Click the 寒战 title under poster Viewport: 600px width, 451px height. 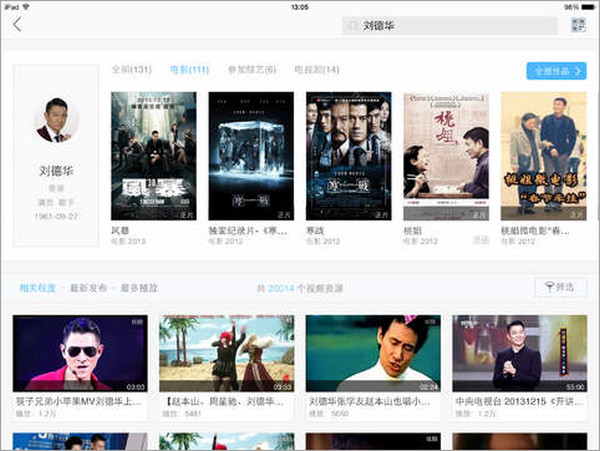click(315, 230)
